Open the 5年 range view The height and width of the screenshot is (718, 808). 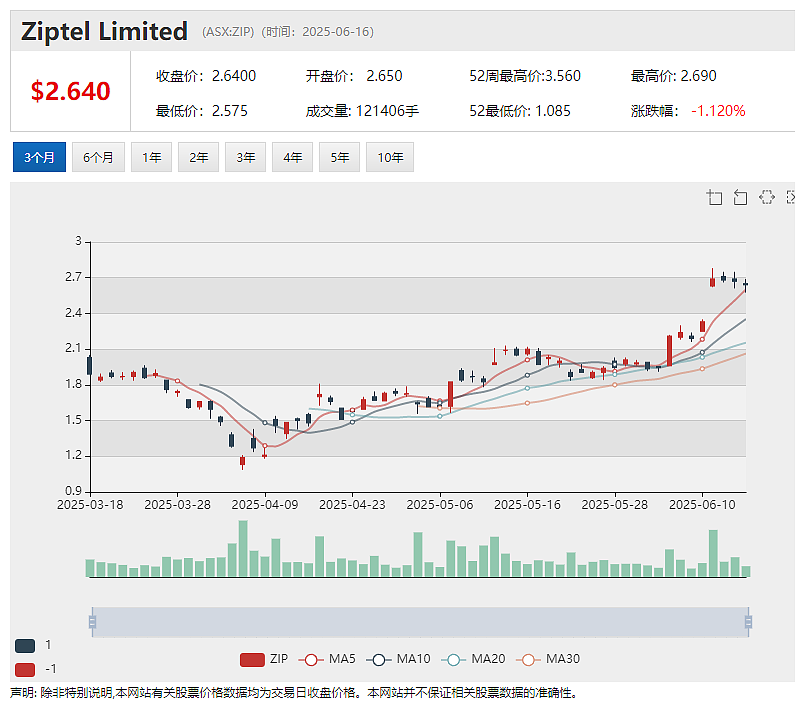(x=340, y=157)
